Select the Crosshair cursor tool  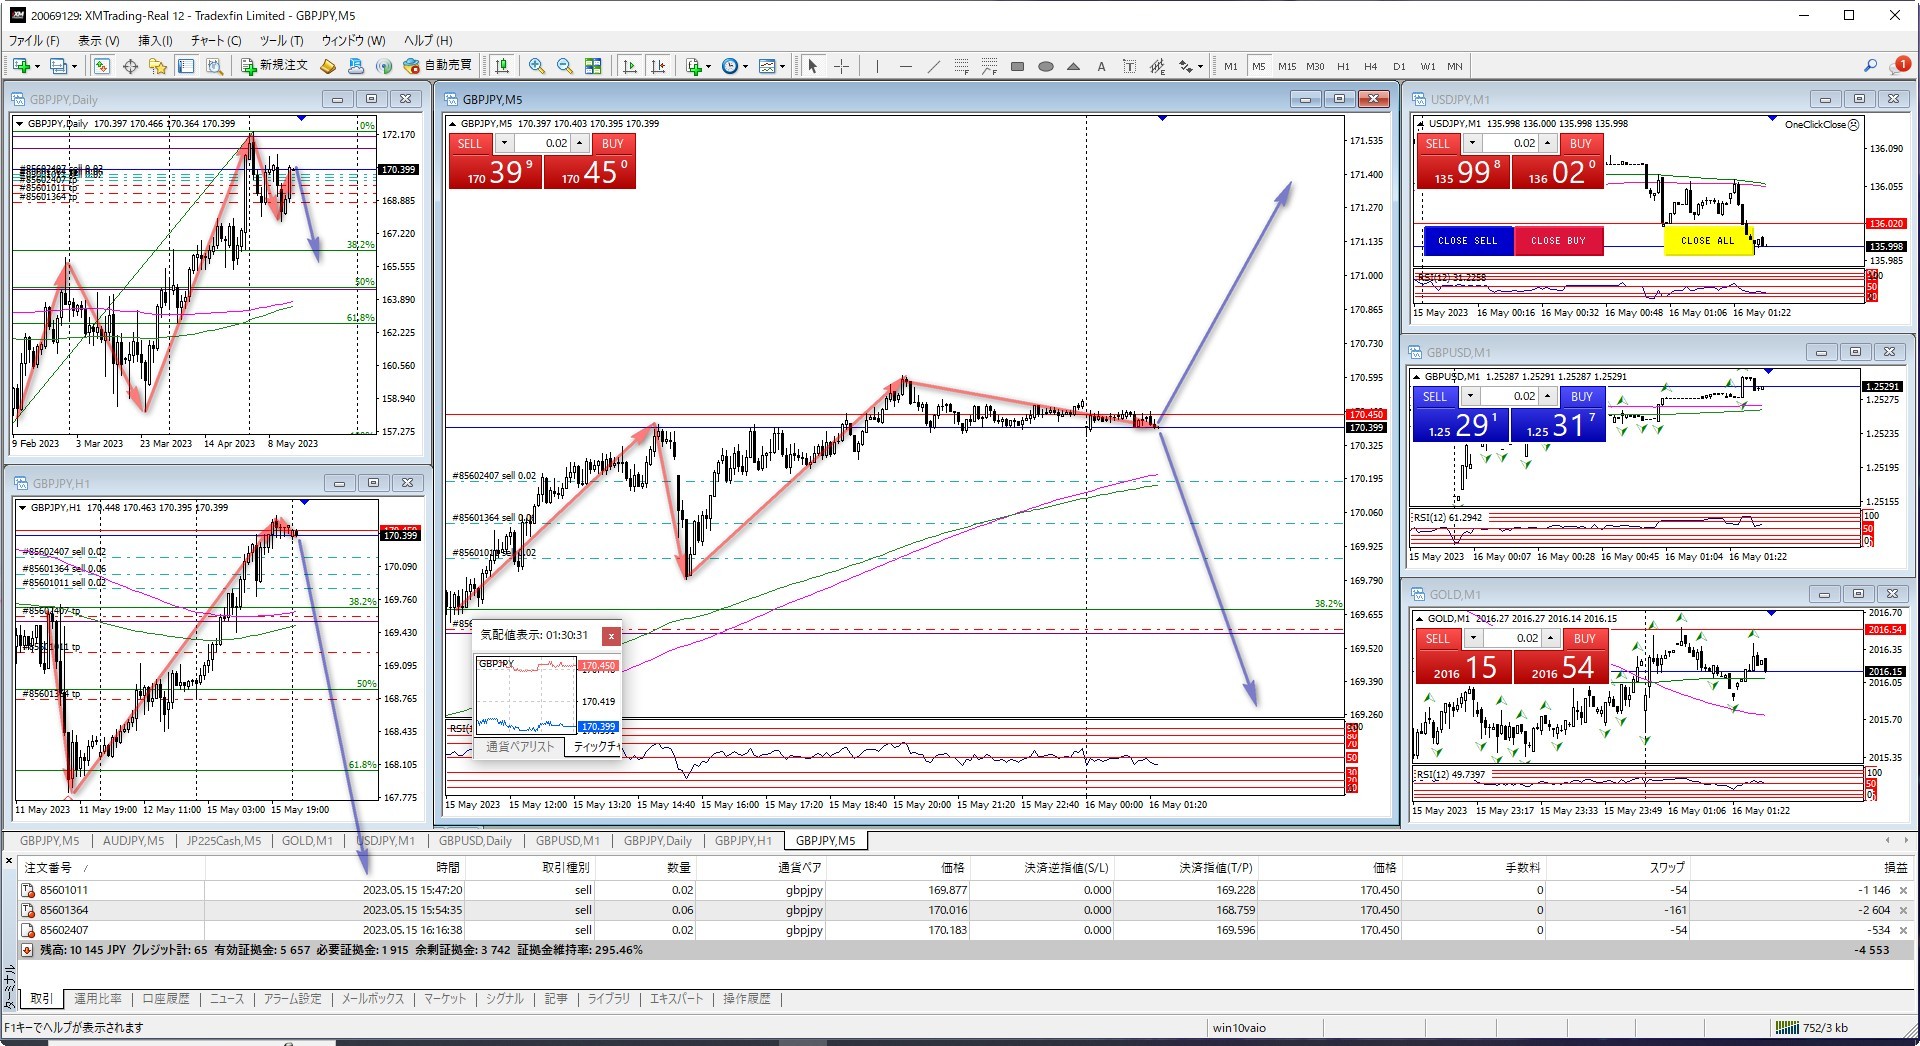842,66
